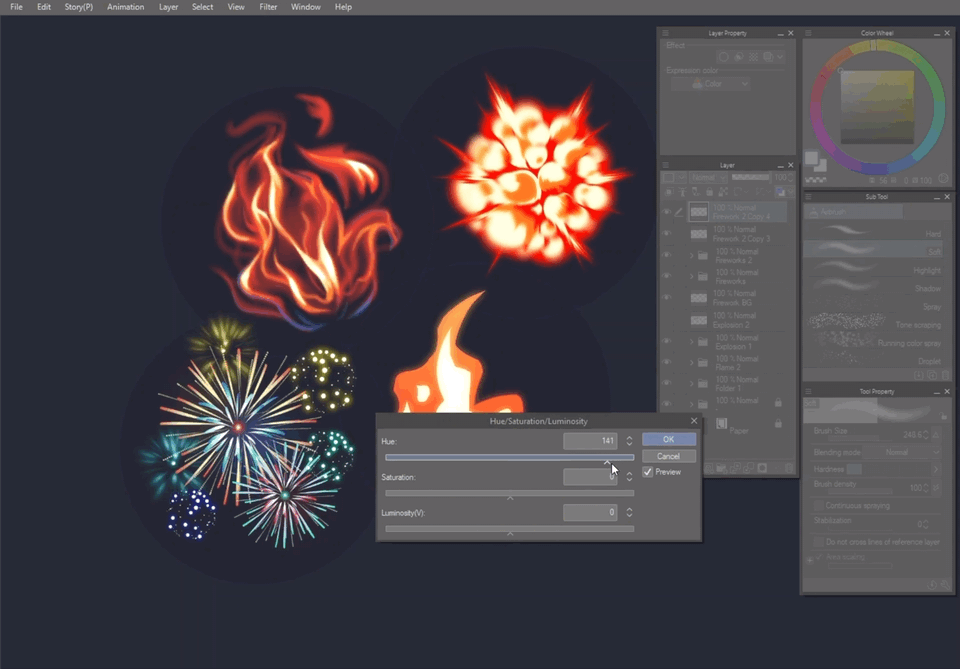Toggle visibility of Flame 2 folder

[667, 362]
